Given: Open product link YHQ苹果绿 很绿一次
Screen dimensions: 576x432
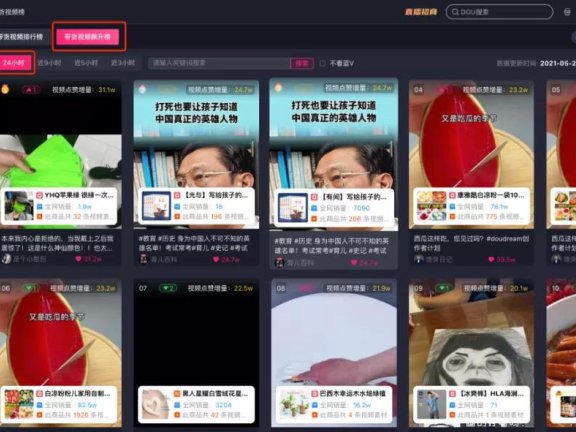Looking at the screenshot, I should click(79, 195).
